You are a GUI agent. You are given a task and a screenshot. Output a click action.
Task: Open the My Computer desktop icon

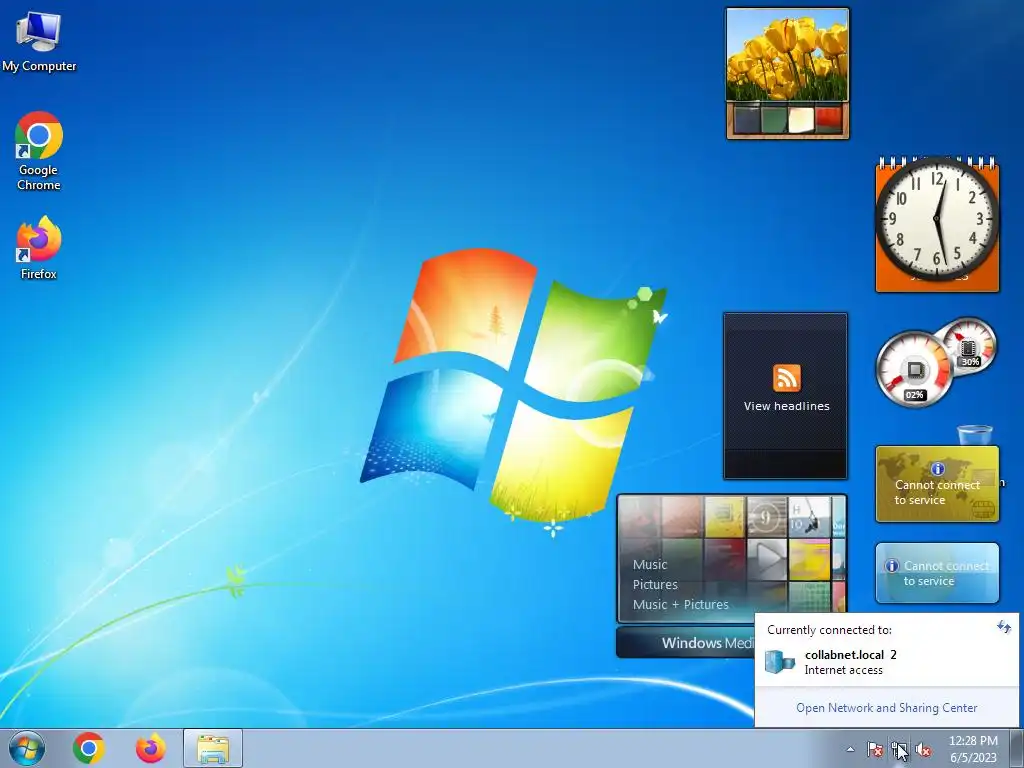[x=39, y=42]
